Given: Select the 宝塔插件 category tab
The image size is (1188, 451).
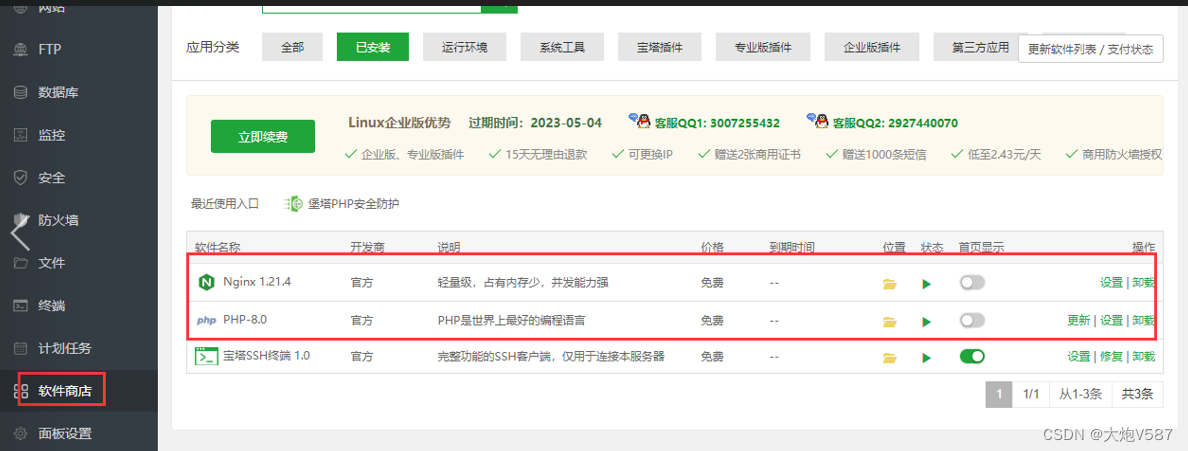Looking at the screenshot, I should pyautogui.click(x=659, y=47).
